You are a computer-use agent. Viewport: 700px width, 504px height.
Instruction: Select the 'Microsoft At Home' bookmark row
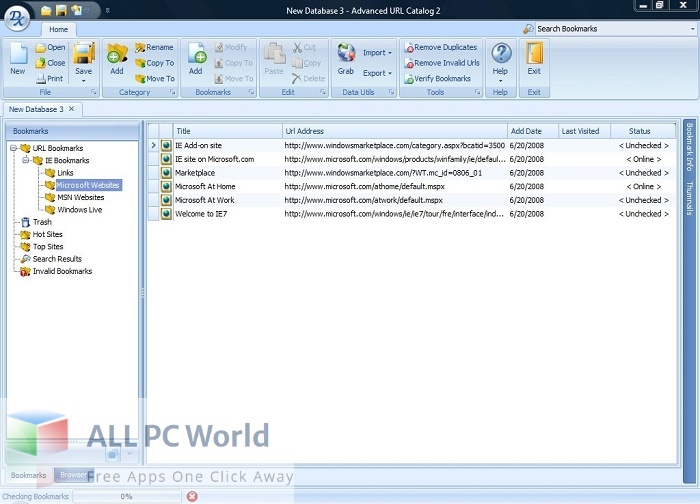[x=412, y=186]
